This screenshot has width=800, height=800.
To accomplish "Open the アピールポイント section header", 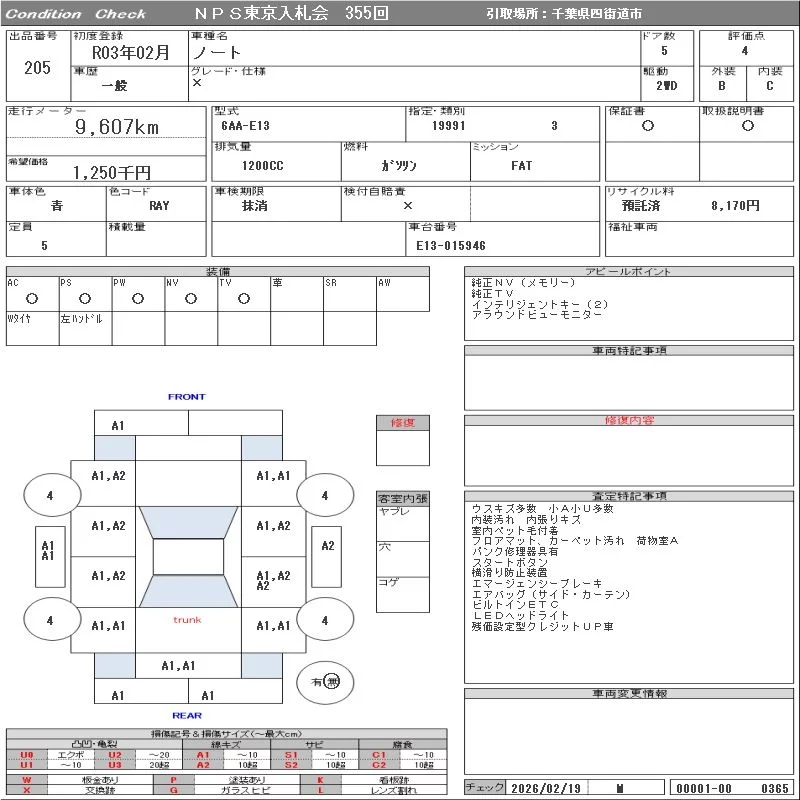I will [x=629, y=272].
